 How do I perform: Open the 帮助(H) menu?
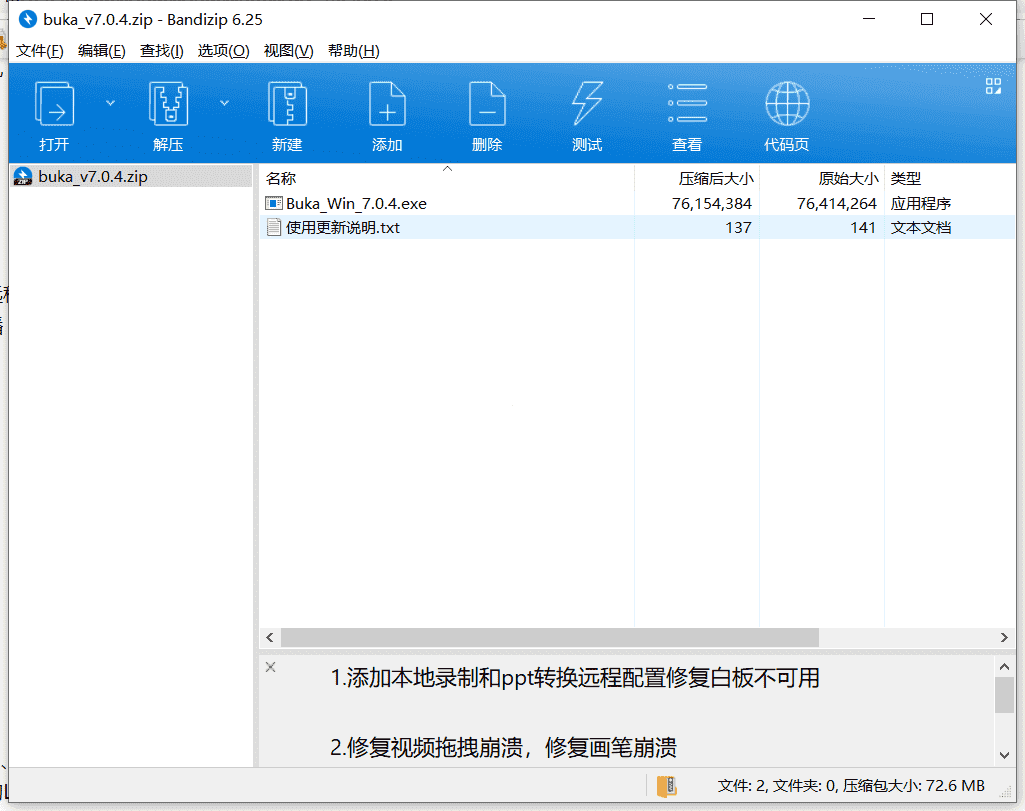pyautogui.click(x=354, y=51)
